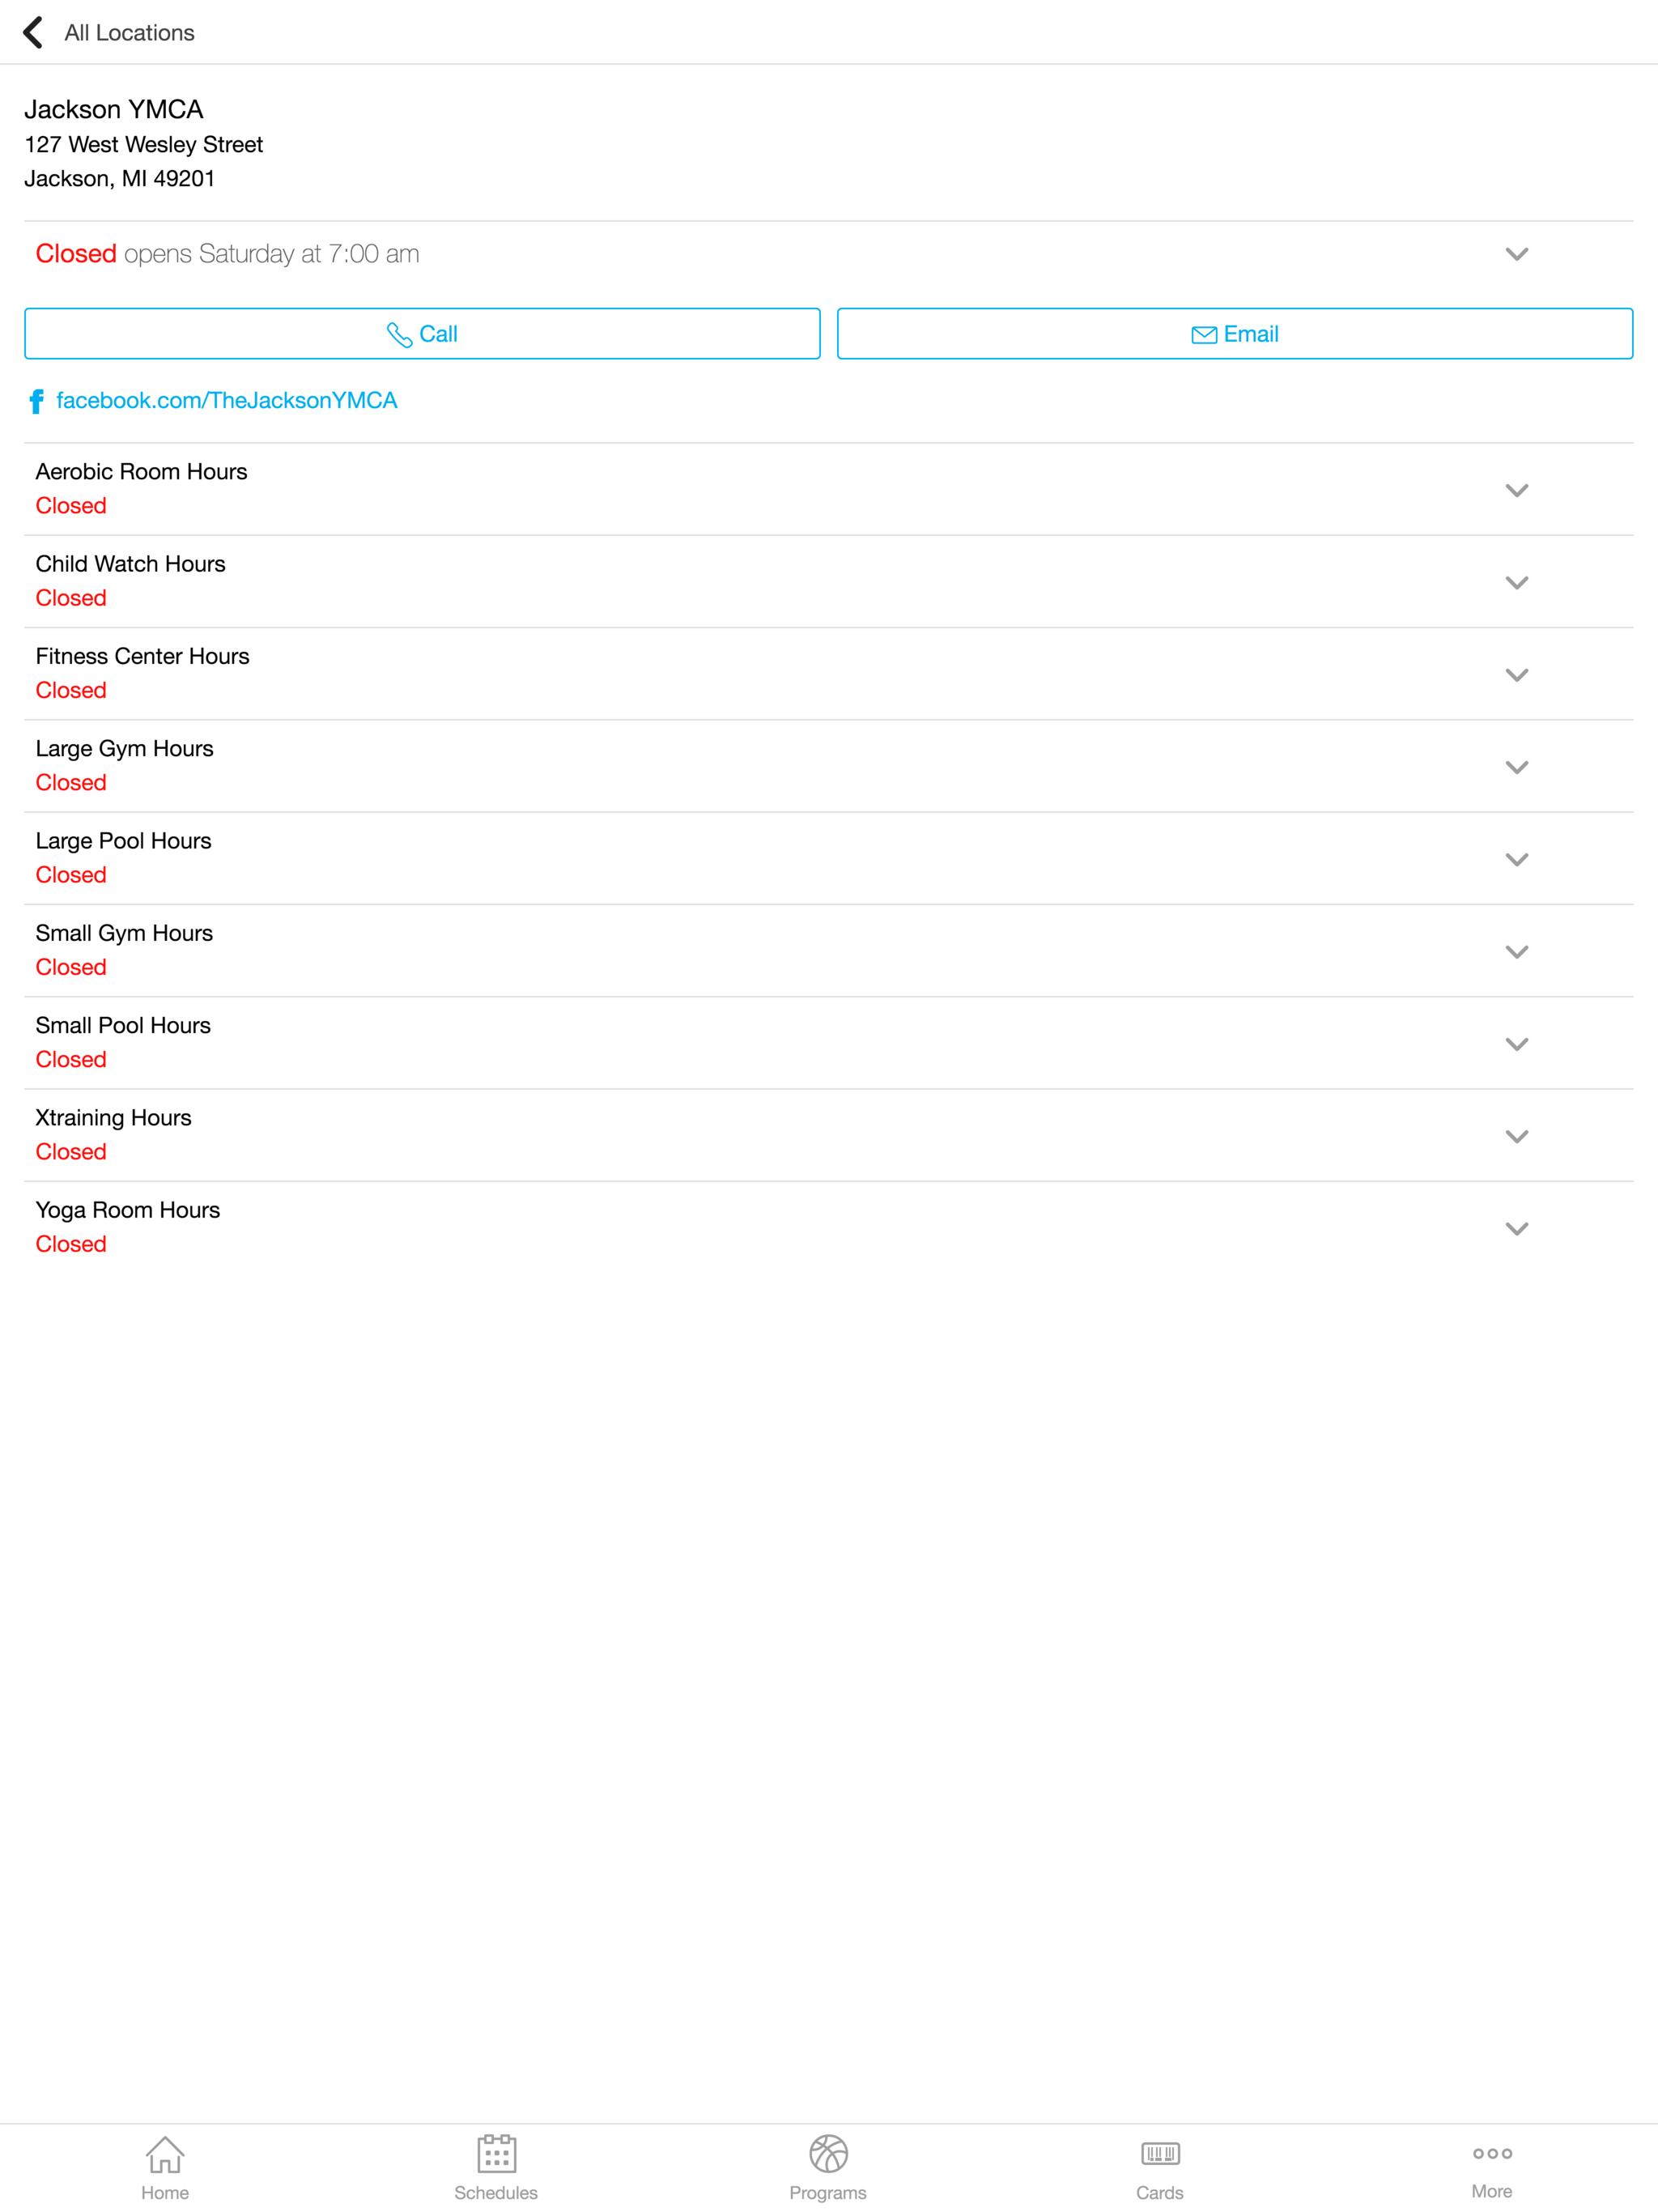Select the Child Watch Hours title
Viewport: 1658px width, 2212px height.
point(130,564)
